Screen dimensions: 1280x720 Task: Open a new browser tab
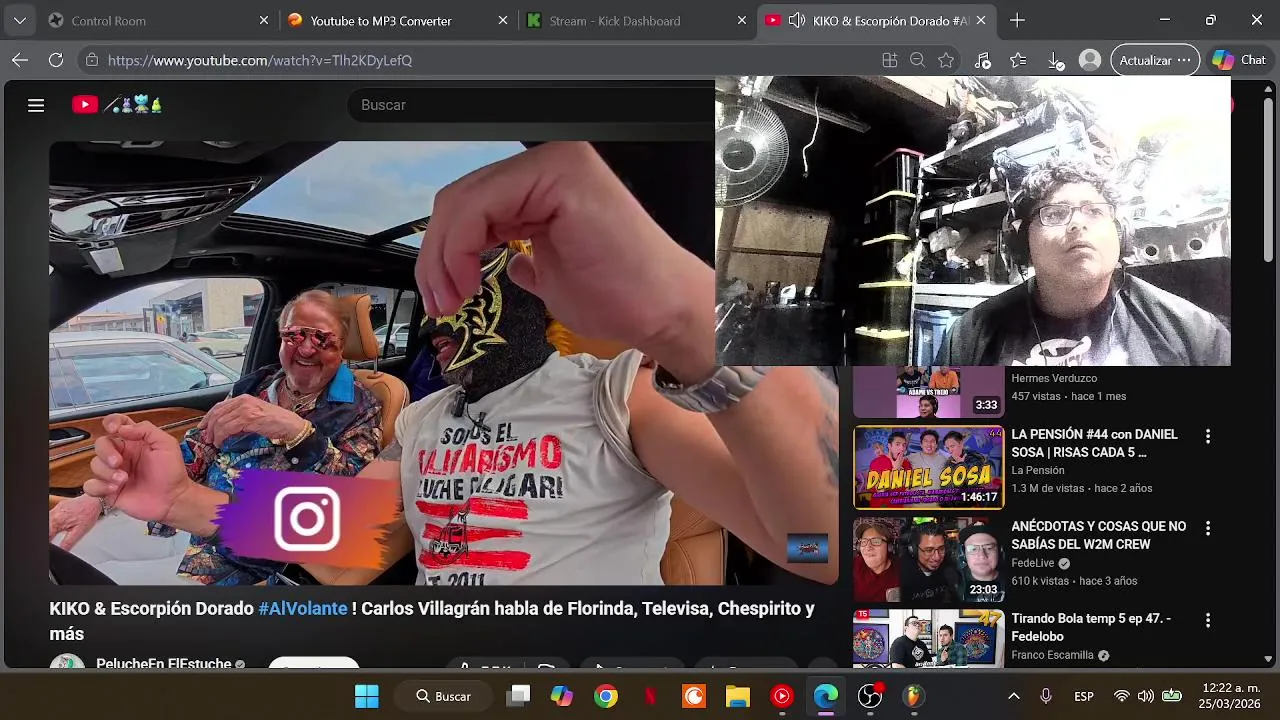point(1017,20)
